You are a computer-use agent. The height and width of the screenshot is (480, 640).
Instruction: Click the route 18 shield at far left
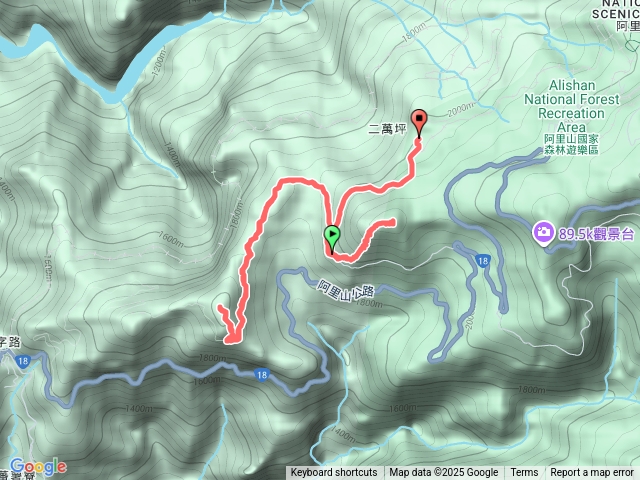23,360
